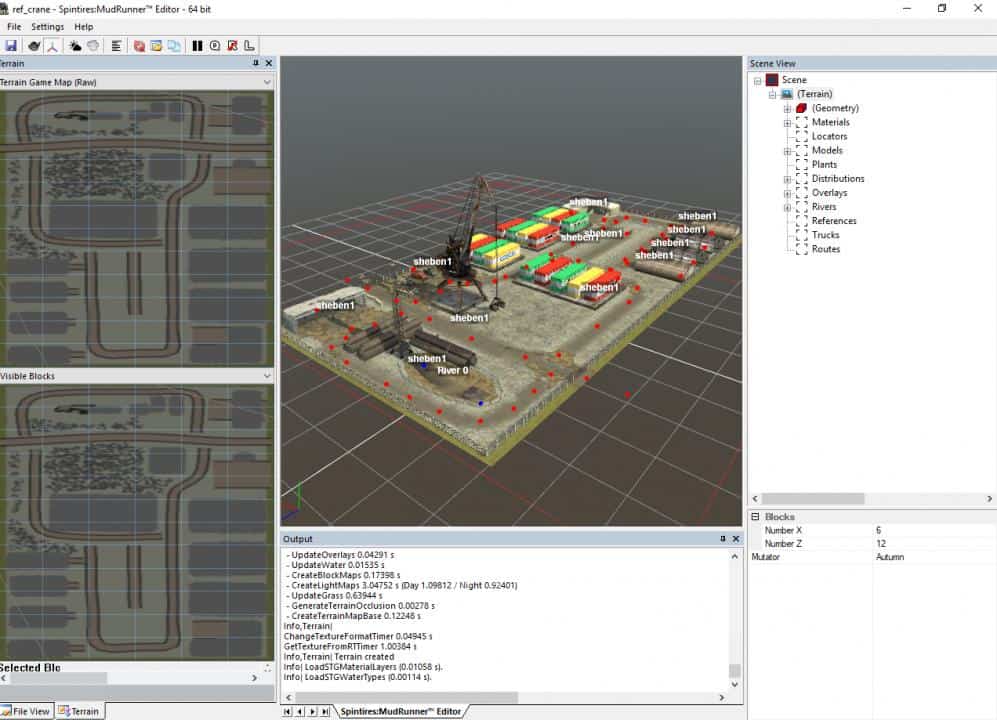Collapse the Blocks property group

(x=755, y=517)
